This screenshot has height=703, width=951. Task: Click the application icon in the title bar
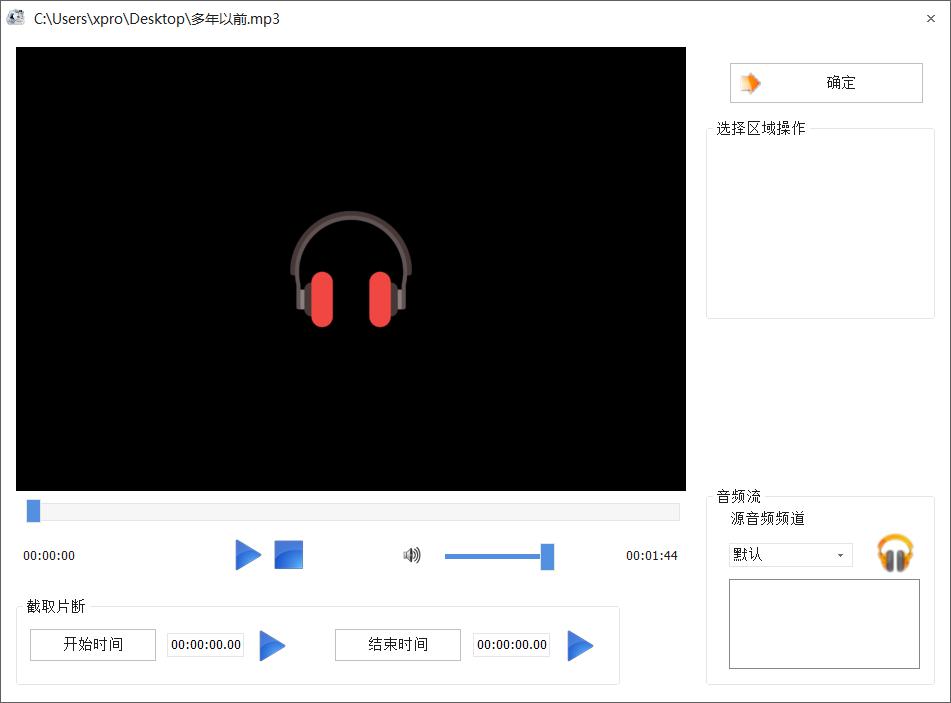tap(16, 18)
